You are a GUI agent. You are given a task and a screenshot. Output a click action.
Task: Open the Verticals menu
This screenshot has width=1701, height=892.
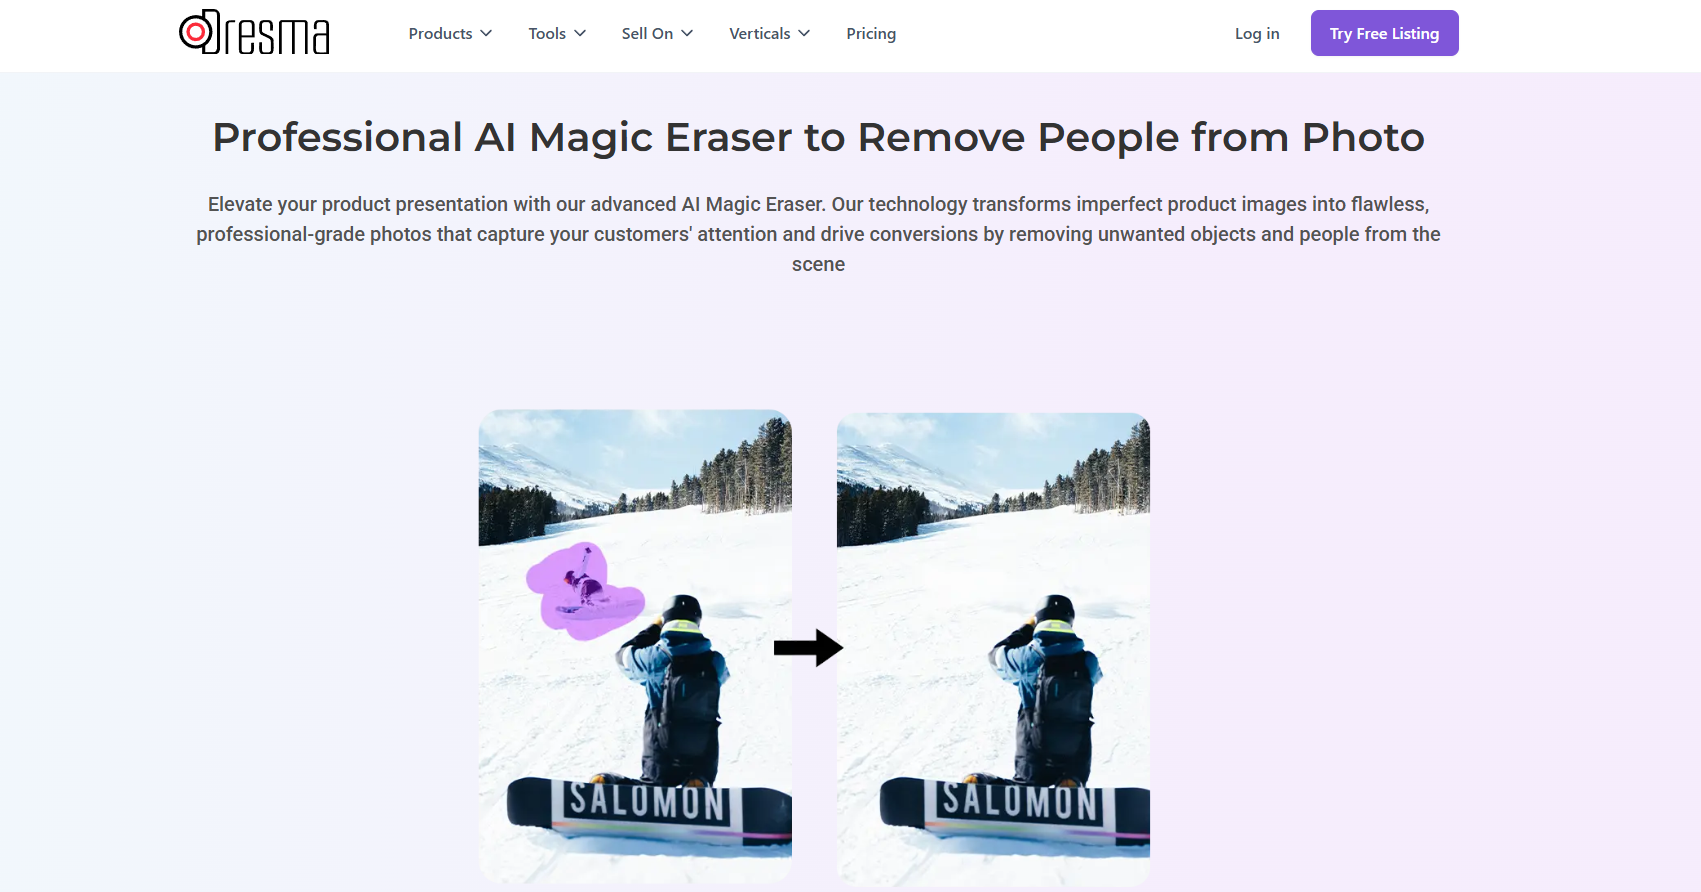pyautogui.click(x=769, y=33)
